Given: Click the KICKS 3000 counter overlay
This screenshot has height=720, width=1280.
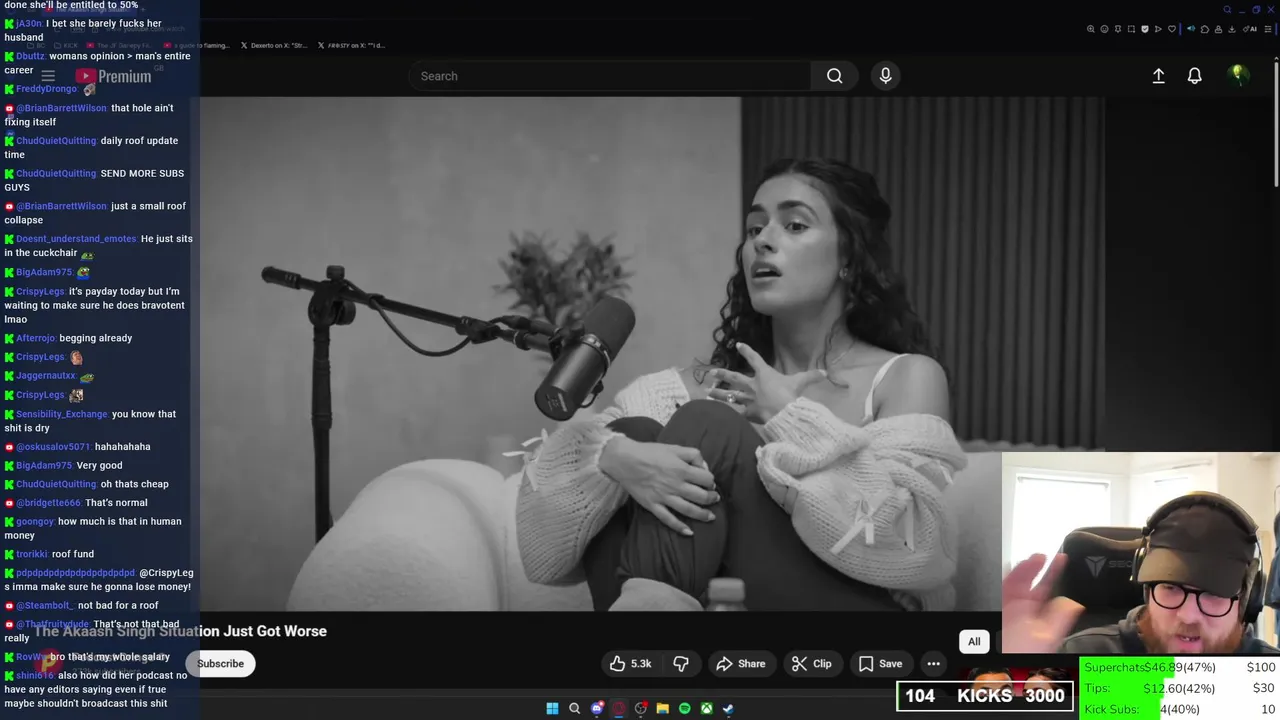Looking at the screenshot, I should [985, 696].
